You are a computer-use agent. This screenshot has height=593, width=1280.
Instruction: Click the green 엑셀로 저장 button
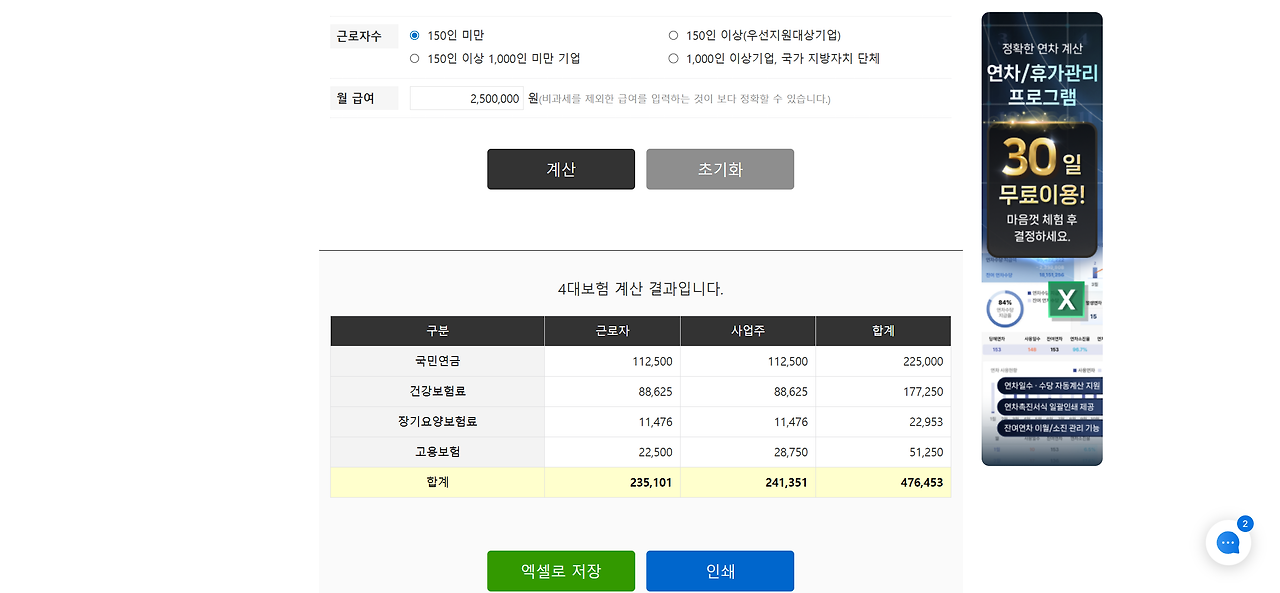click(560, 571)
